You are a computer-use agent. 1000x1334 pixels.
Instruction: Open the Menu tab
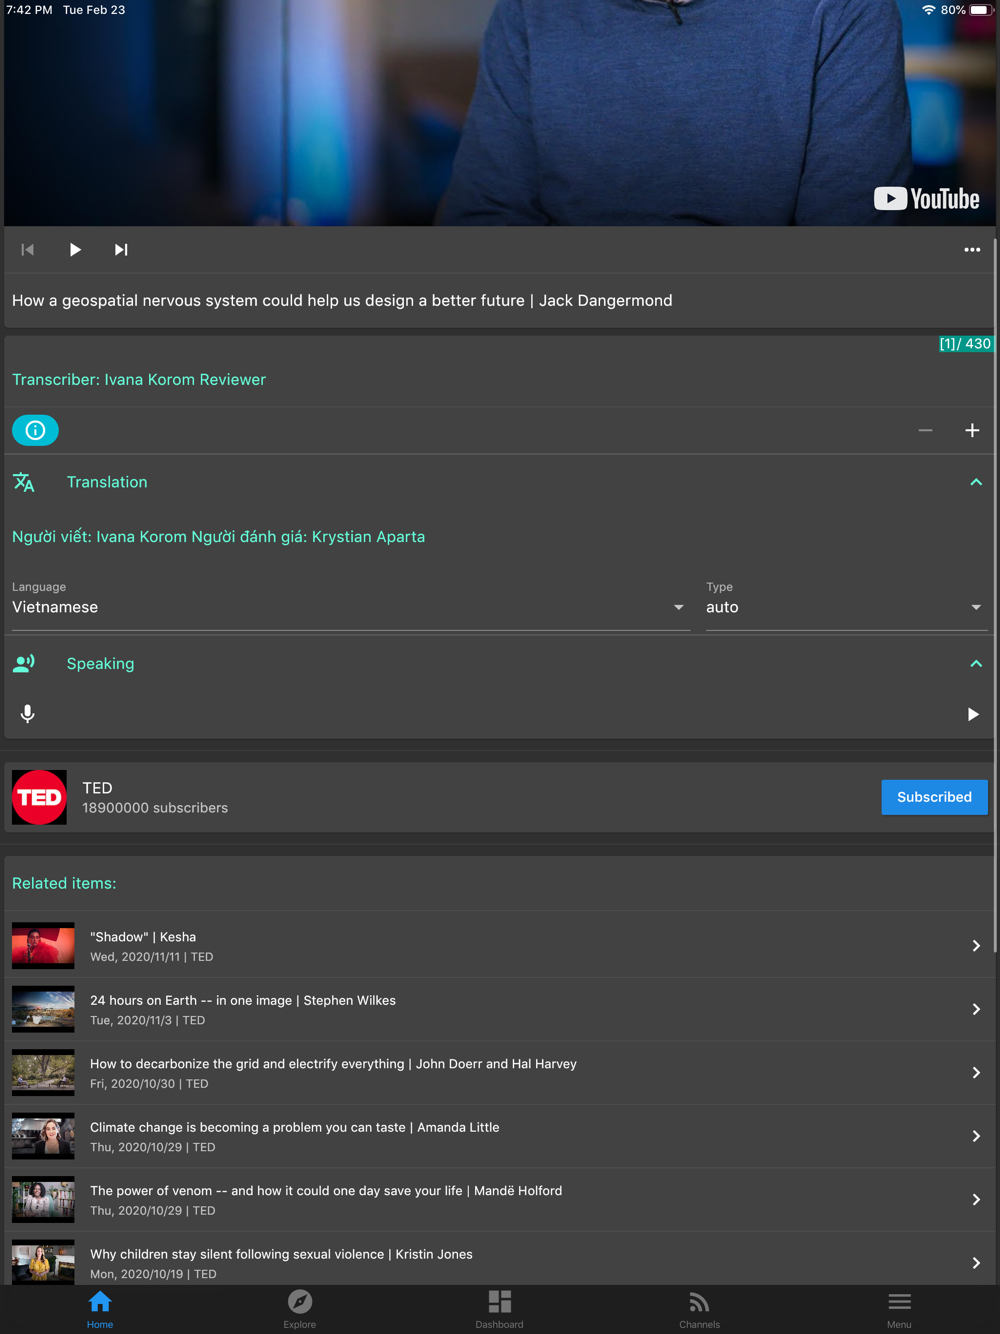899,1308
